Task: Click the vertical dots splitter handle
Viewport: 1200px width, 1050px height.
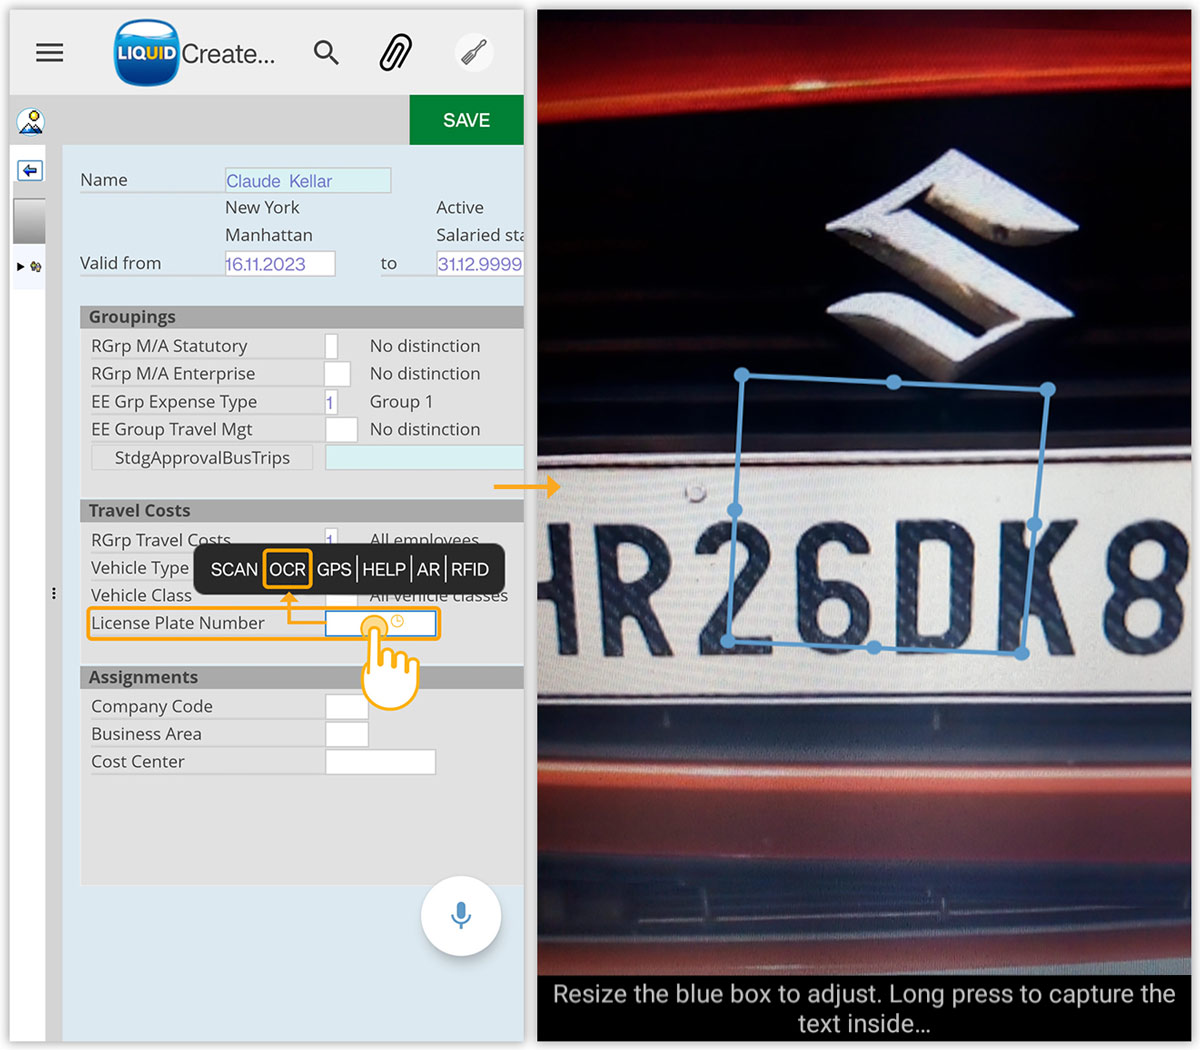Action: pyautogui.click(x=54, y=593)
